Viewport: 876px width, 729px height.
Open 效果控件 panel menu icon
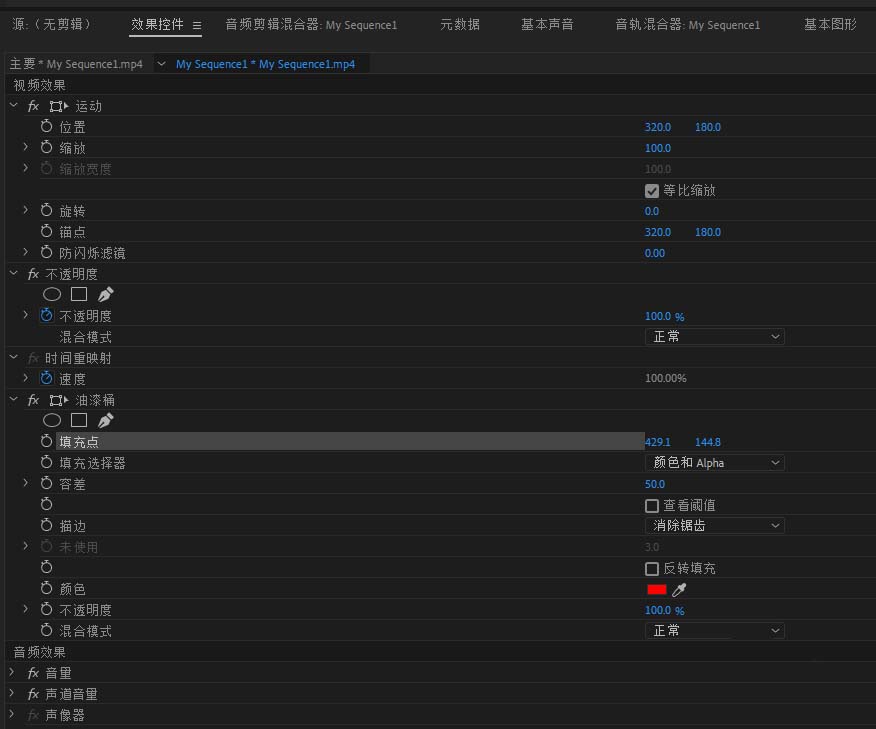click(197, 25)
